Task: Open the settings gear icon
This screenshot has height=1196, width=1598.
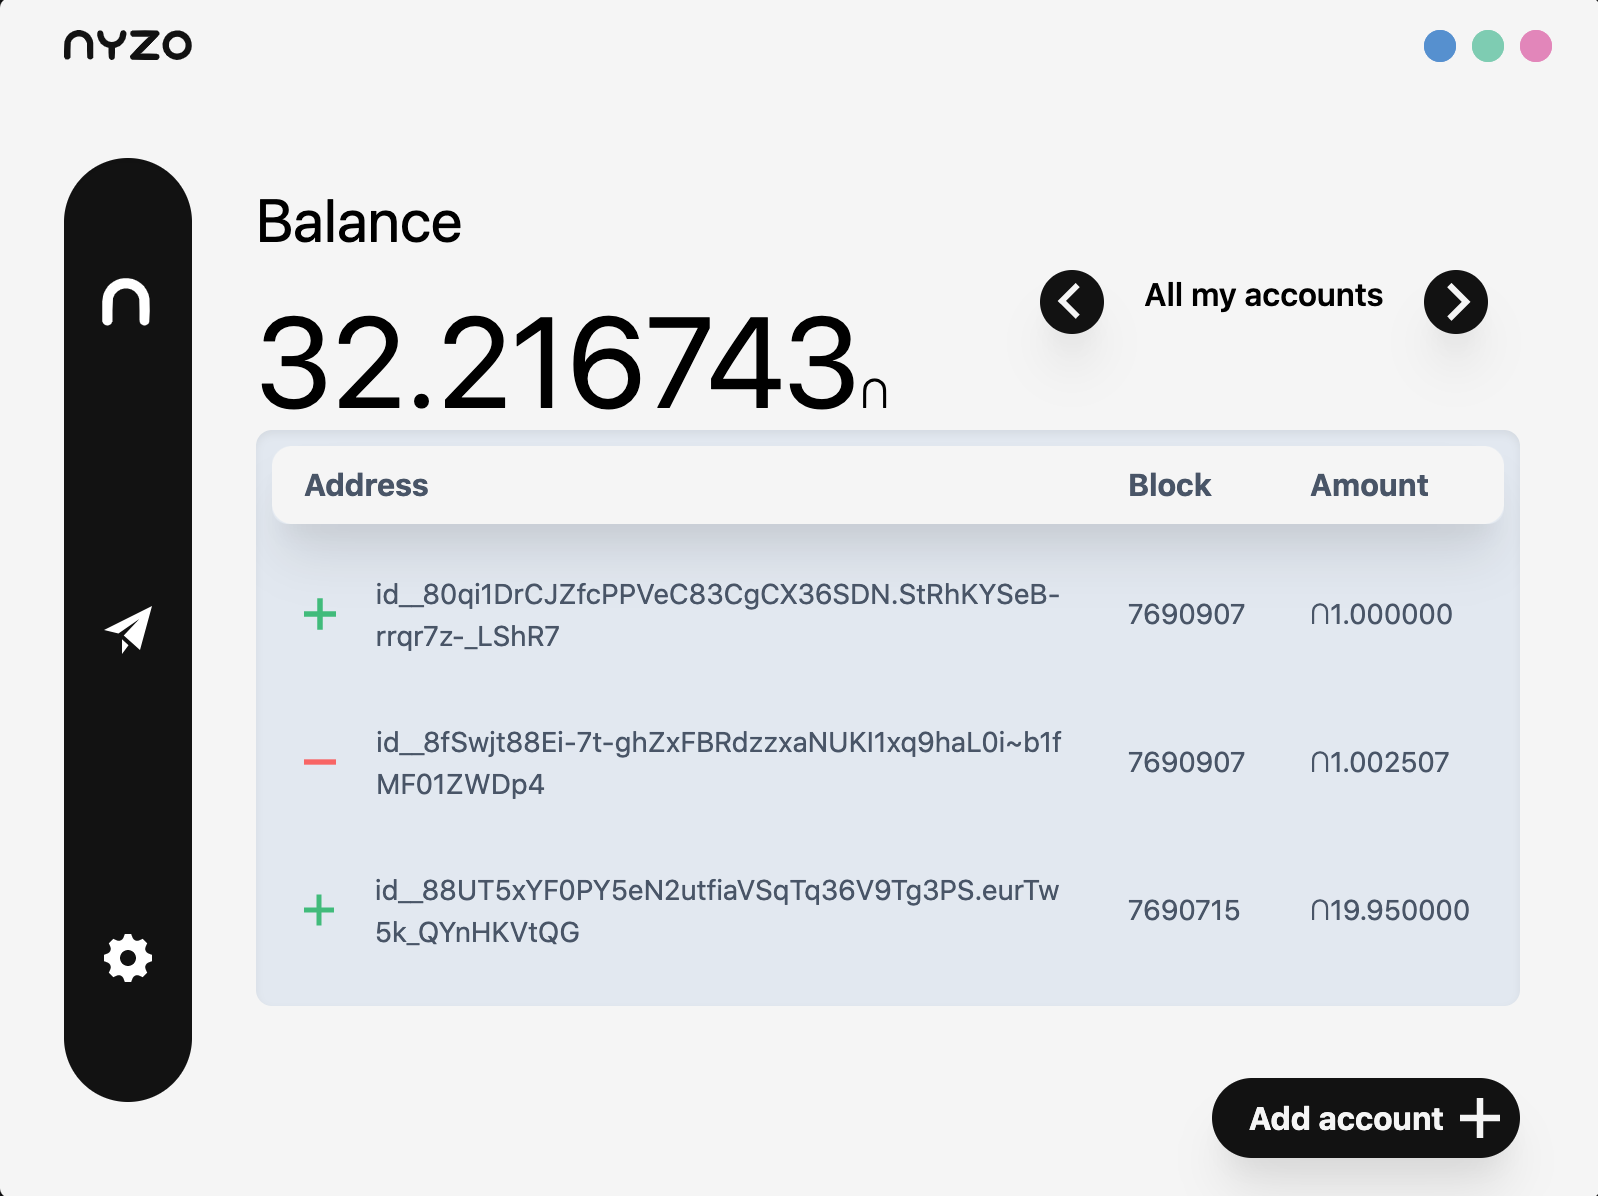Action: pos(128,958)
